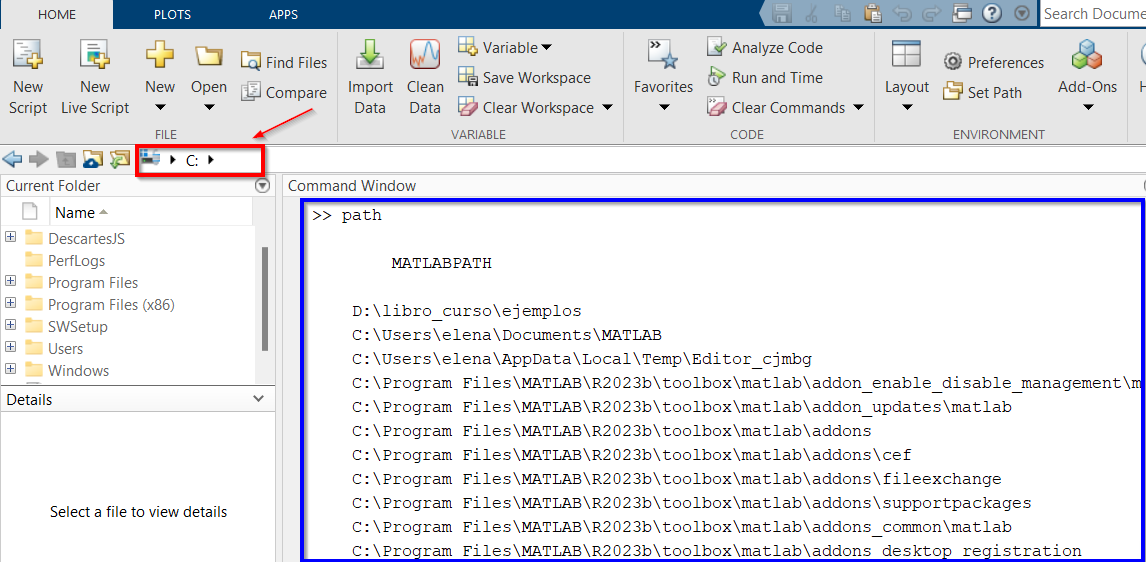Go forward with the Forward arrow
The width and height of the screenshot is (1146, 562).
tap(38, 159)
